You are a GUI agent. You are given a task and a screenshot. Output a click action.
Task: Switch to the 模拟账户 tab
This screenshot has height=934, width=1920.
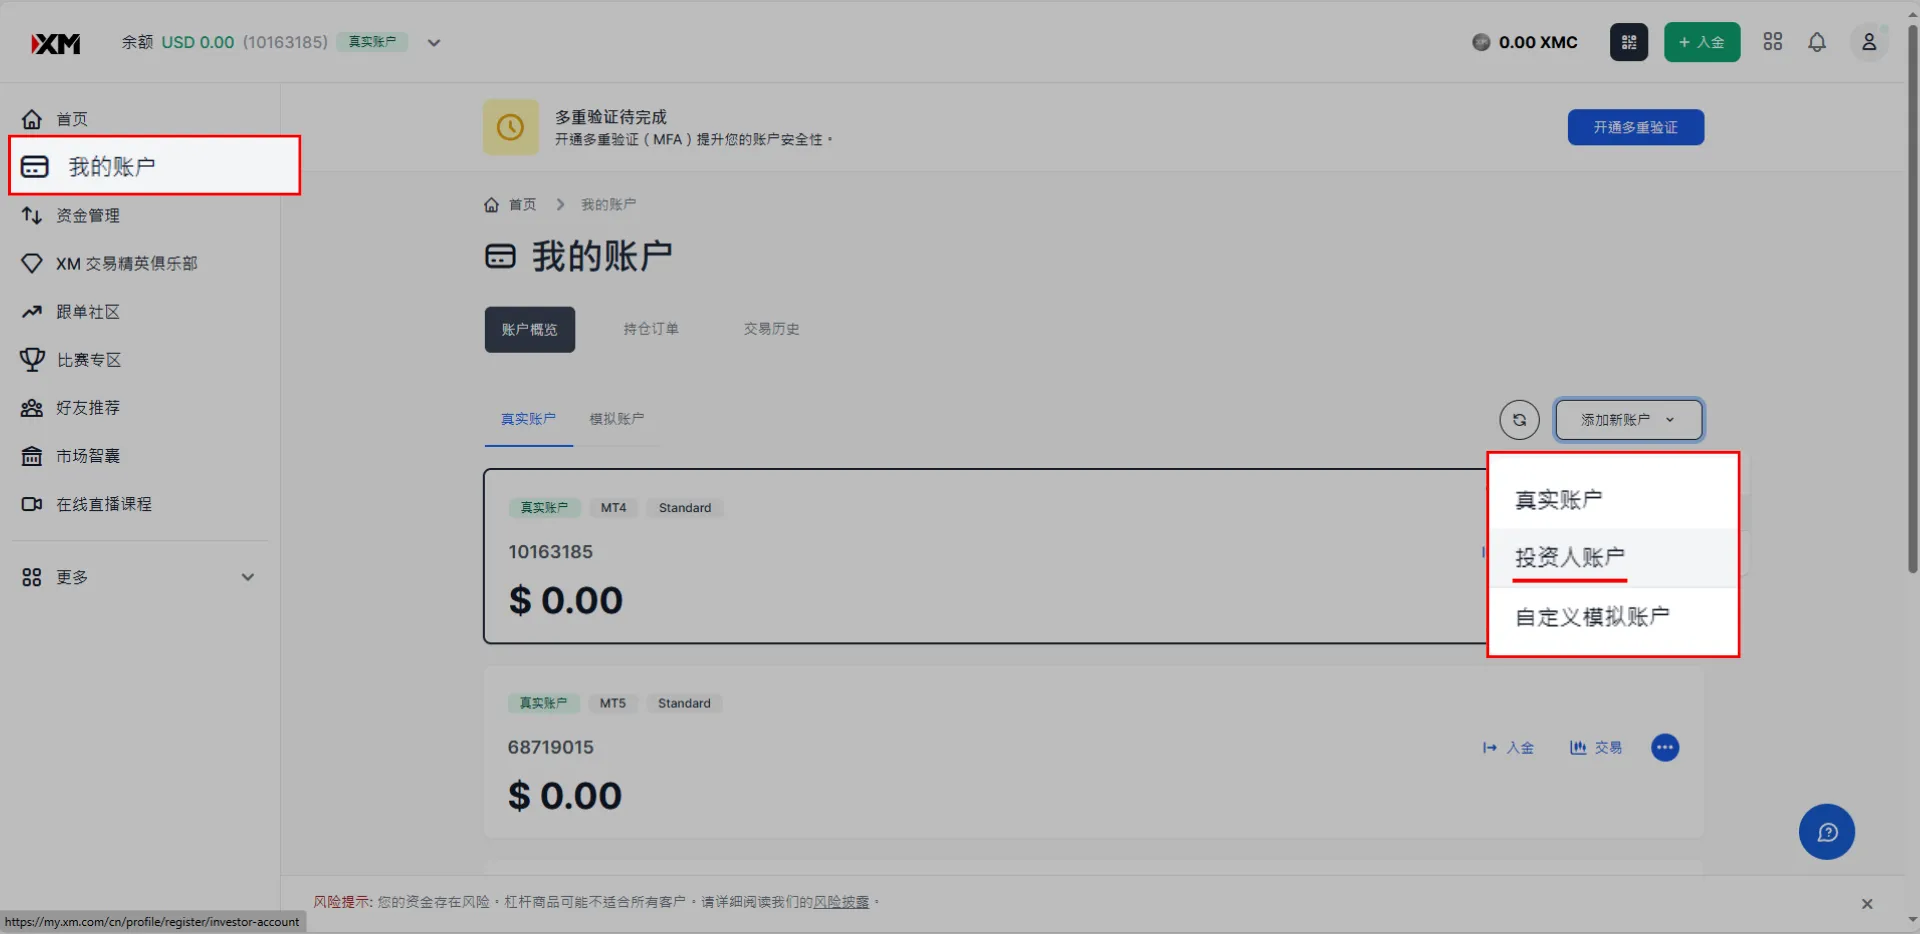pos(616,419)
